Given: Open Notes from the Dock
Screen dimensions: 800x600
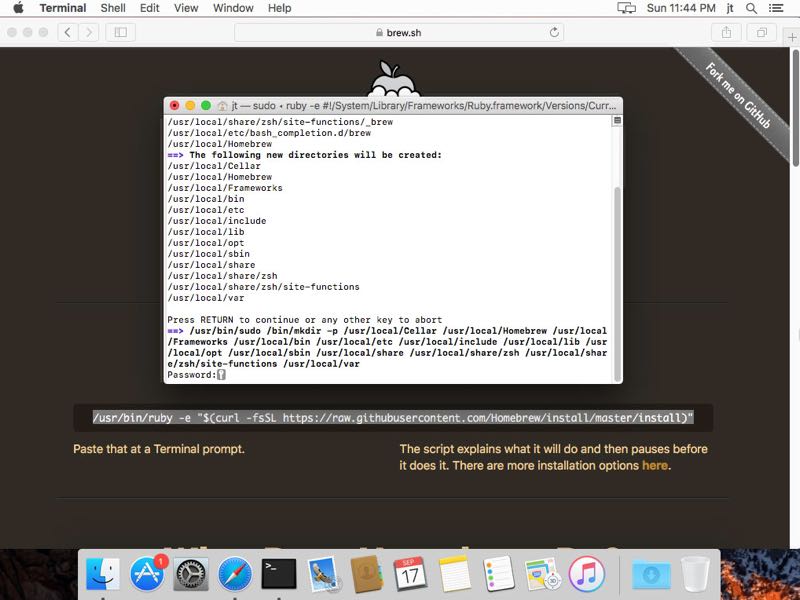Looking at the screenshot, I should pos(454,574).
